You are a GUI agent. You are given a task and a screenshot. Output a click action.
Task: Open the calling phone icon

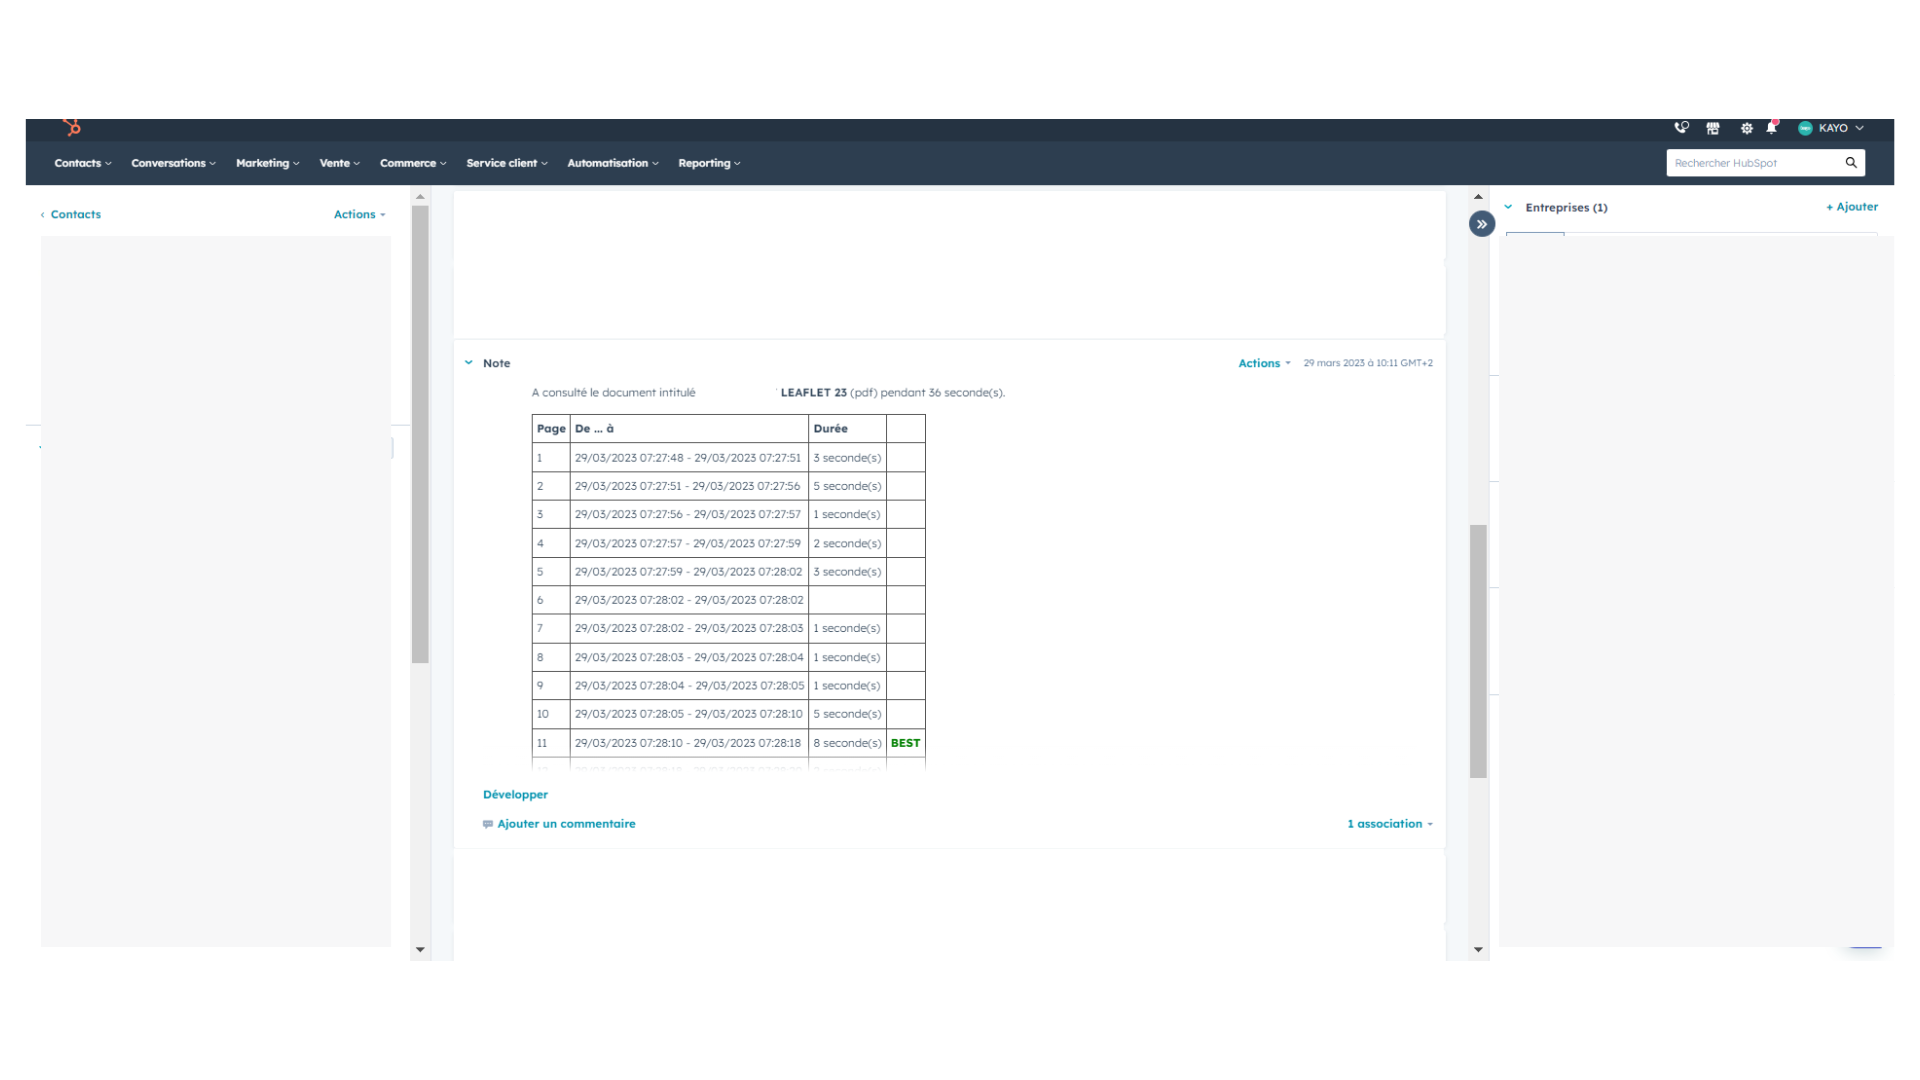click(1681, 128)
